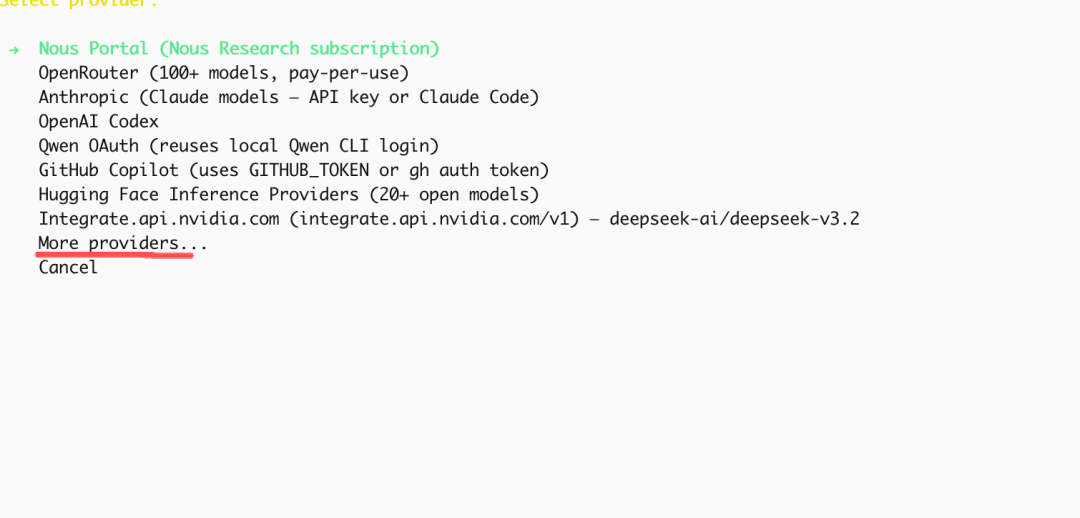Viewport: 1080px width, 518px height.
Task: Choose the Integrate.api.nvidia.com provider
Action: (158, 218)
